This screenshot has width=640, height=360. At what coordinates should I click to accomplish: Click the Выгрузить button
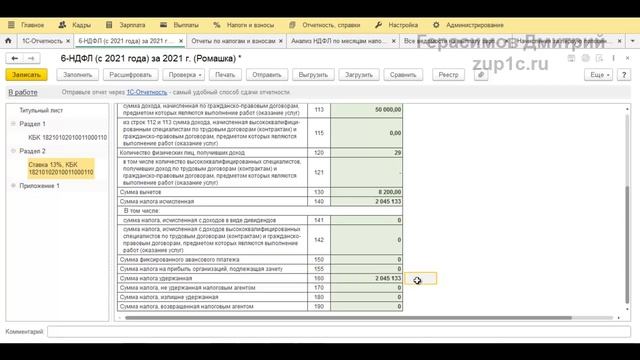[313, 75]
